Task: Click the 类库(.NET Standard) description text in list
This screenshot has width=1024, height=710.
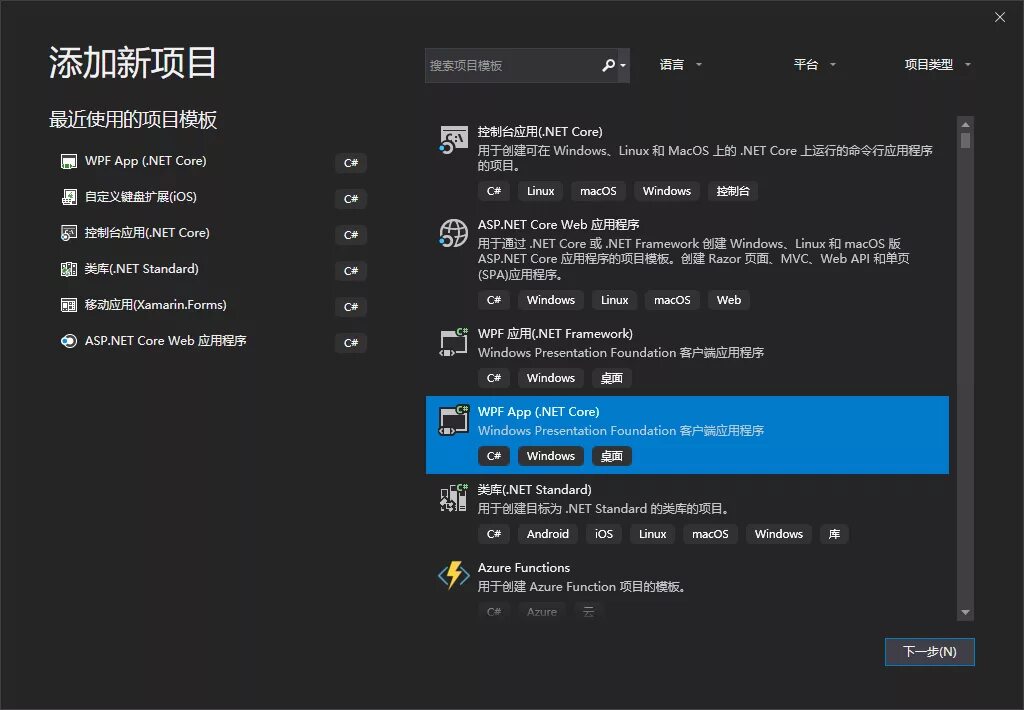Action: (604, 509)
